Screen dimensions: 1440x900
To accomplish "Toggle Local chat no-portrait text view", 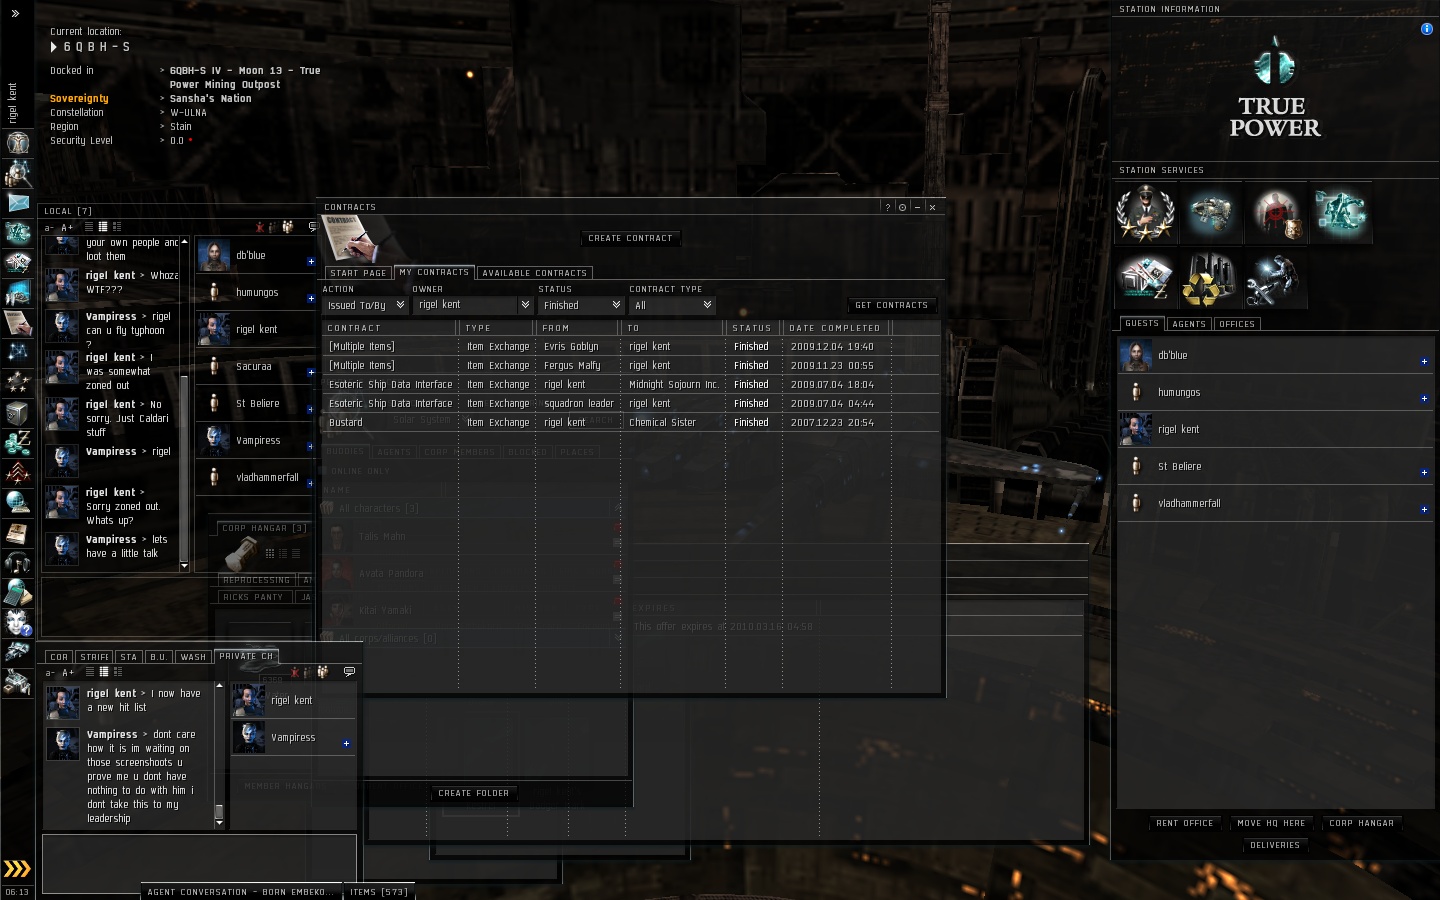I will (89, 227).
